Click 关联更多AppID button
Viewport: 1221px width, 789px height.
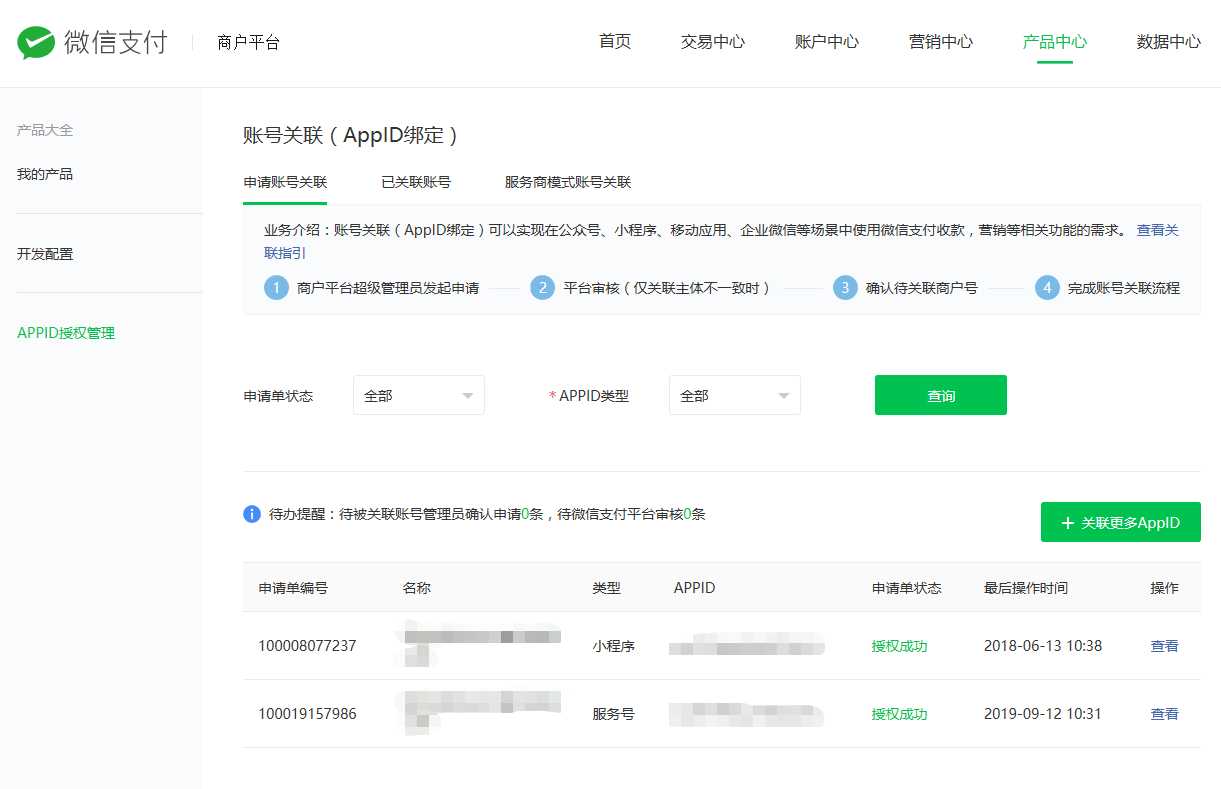pos(1121,522)
